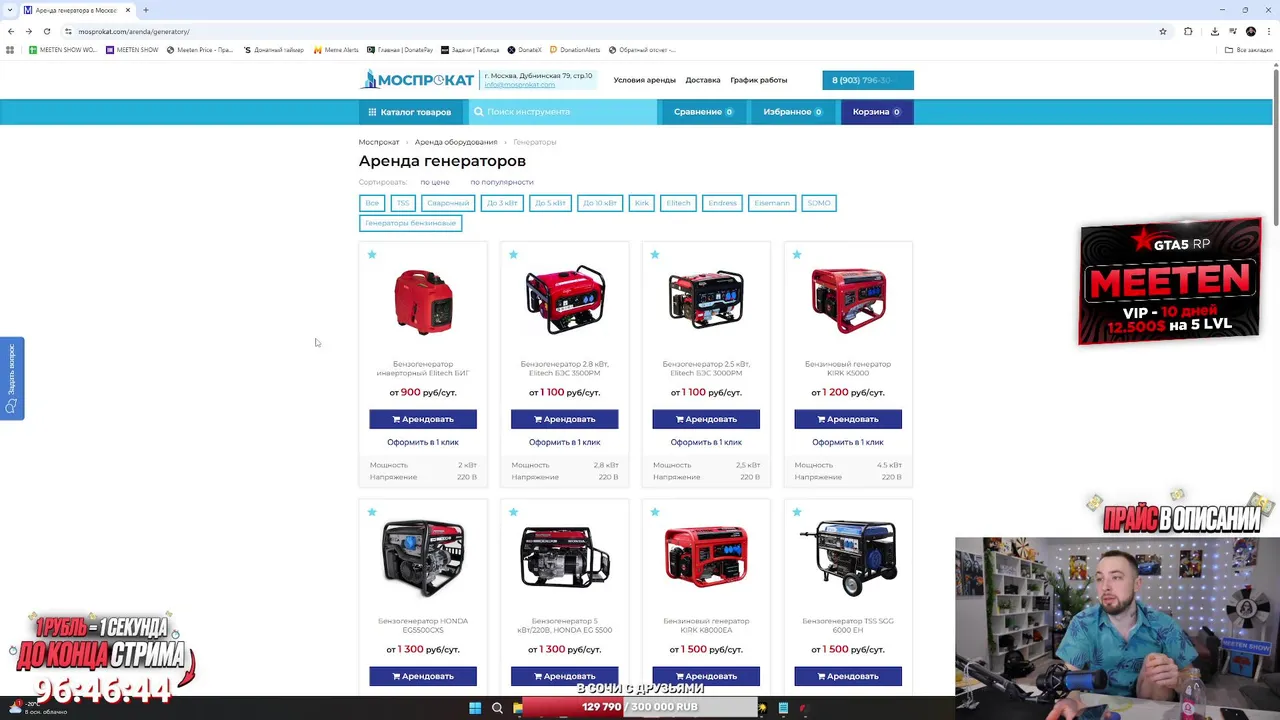Open the Донатный таймер bookmark
Viewport: 1280px width, 720px height.
[273, 50]
